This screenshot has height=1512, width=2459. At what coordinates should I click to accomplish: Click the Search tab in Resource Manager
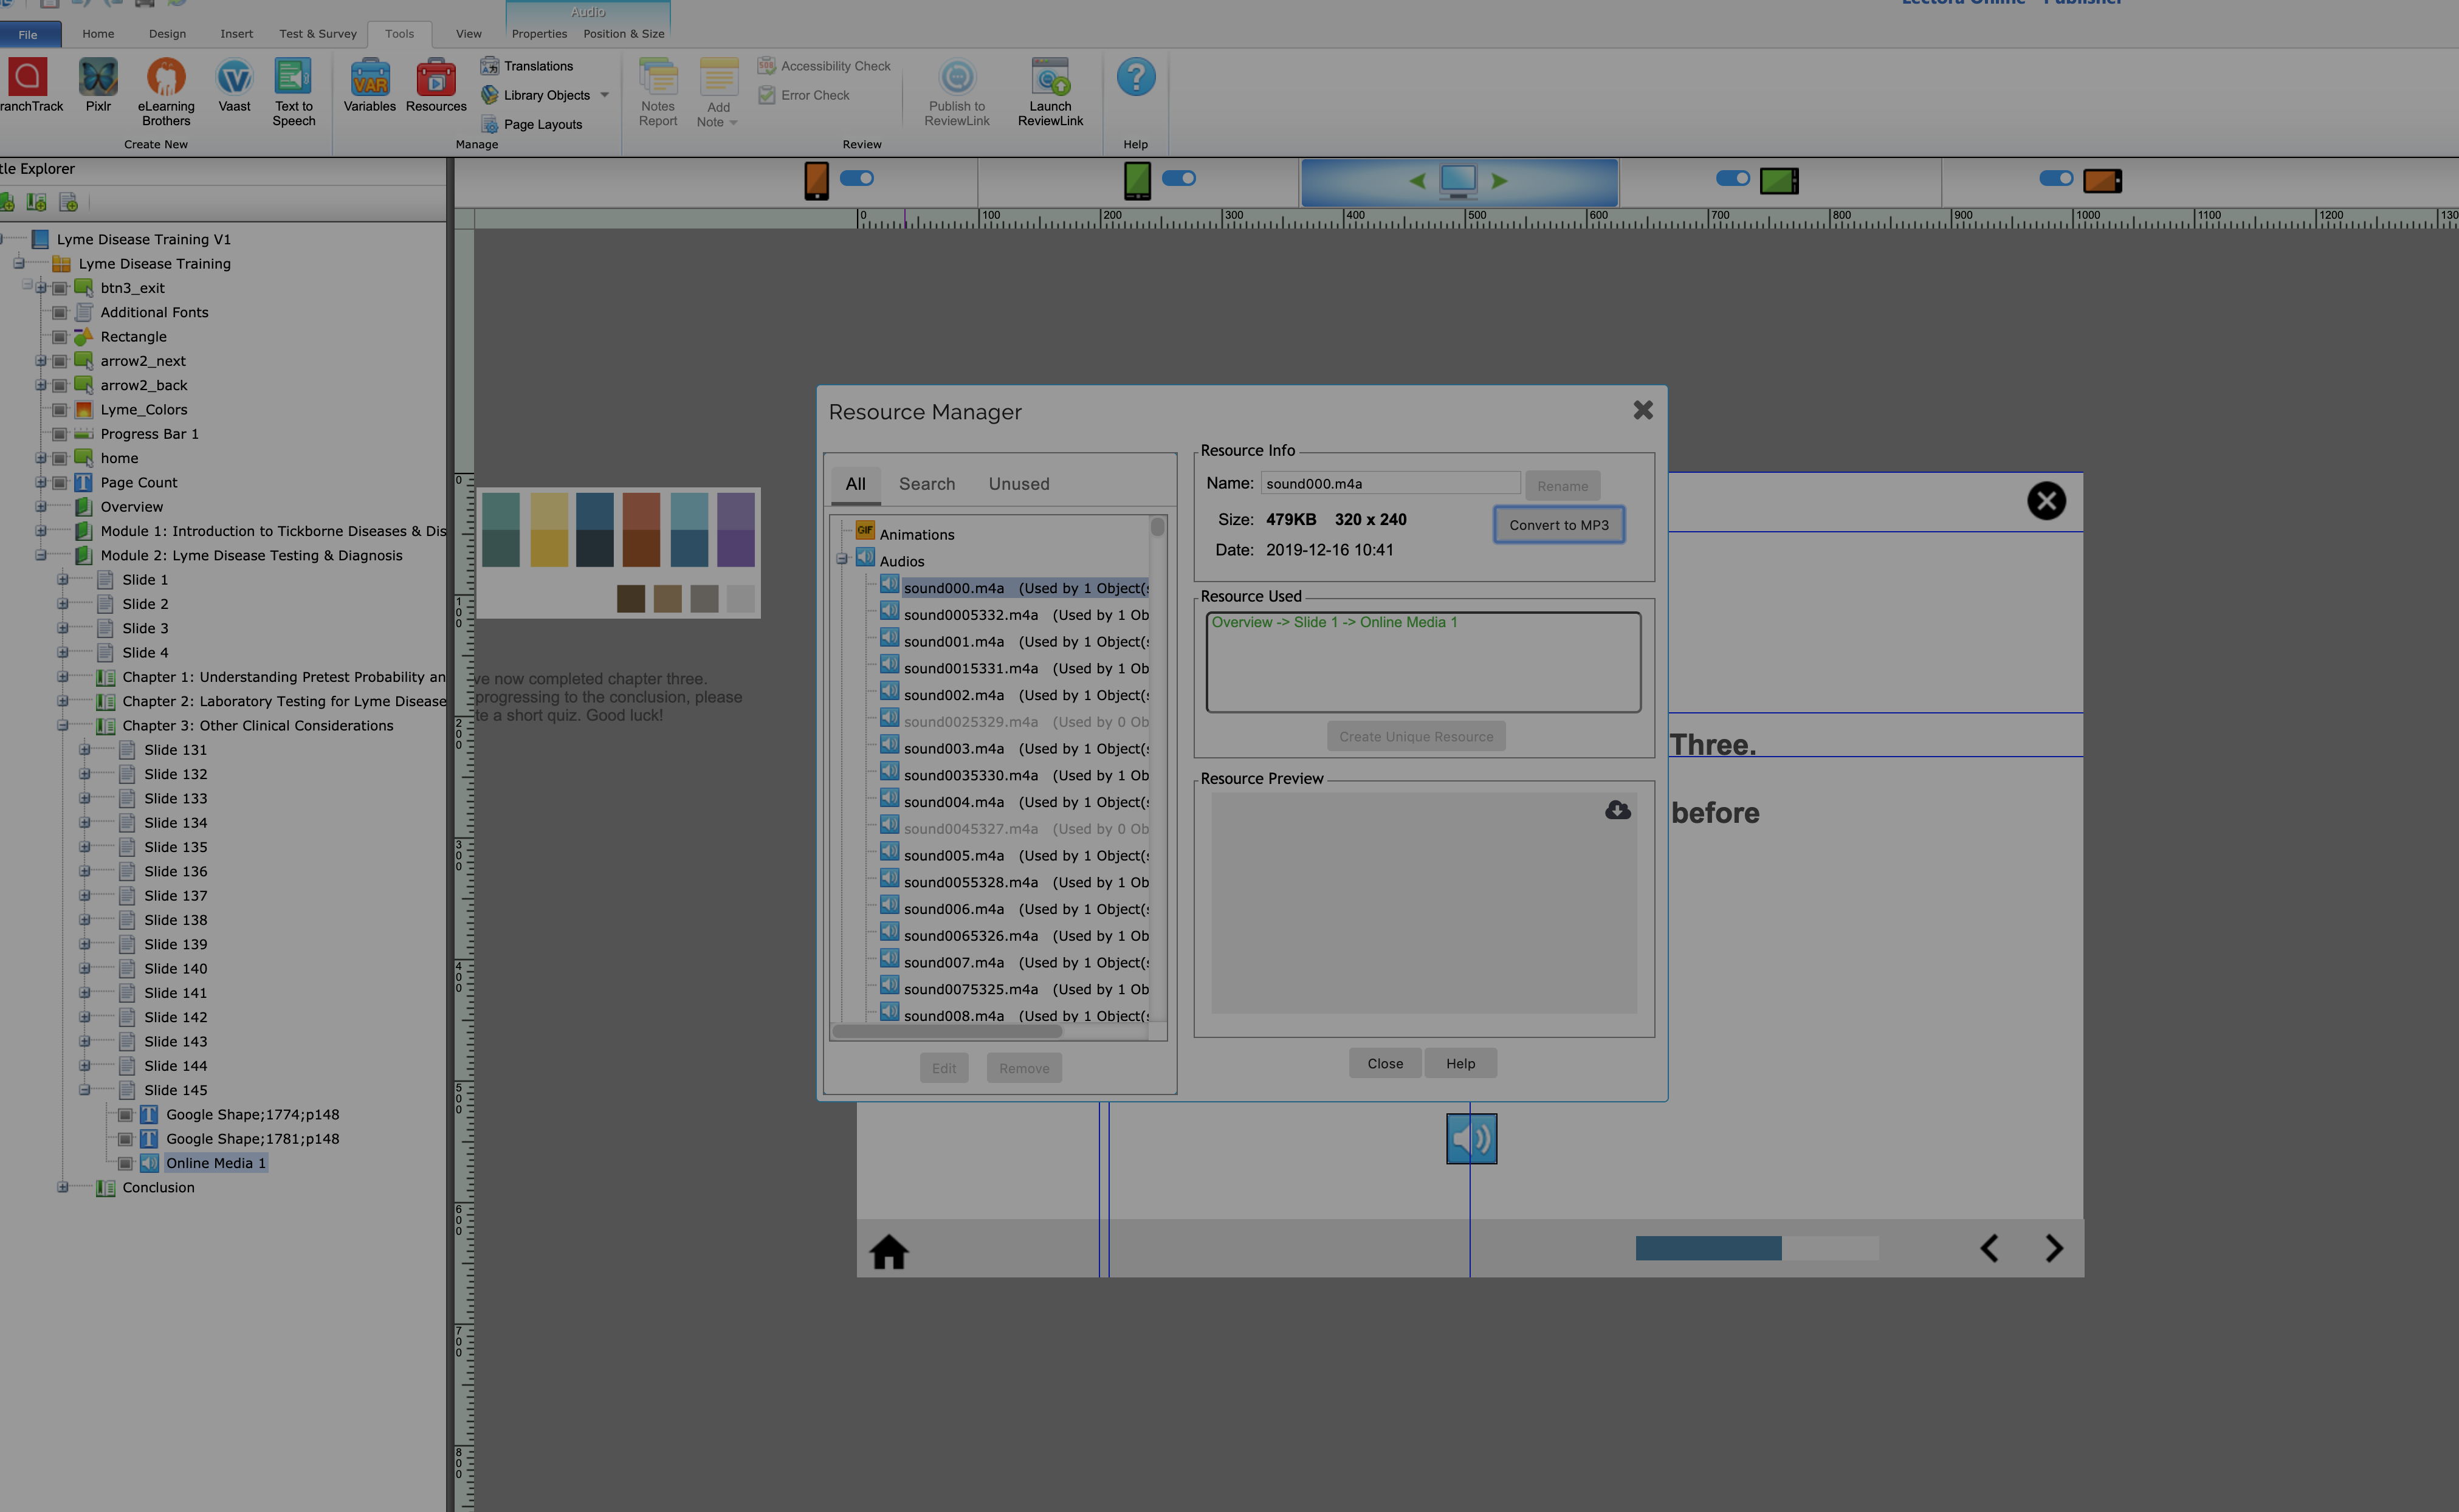(926, 483)
